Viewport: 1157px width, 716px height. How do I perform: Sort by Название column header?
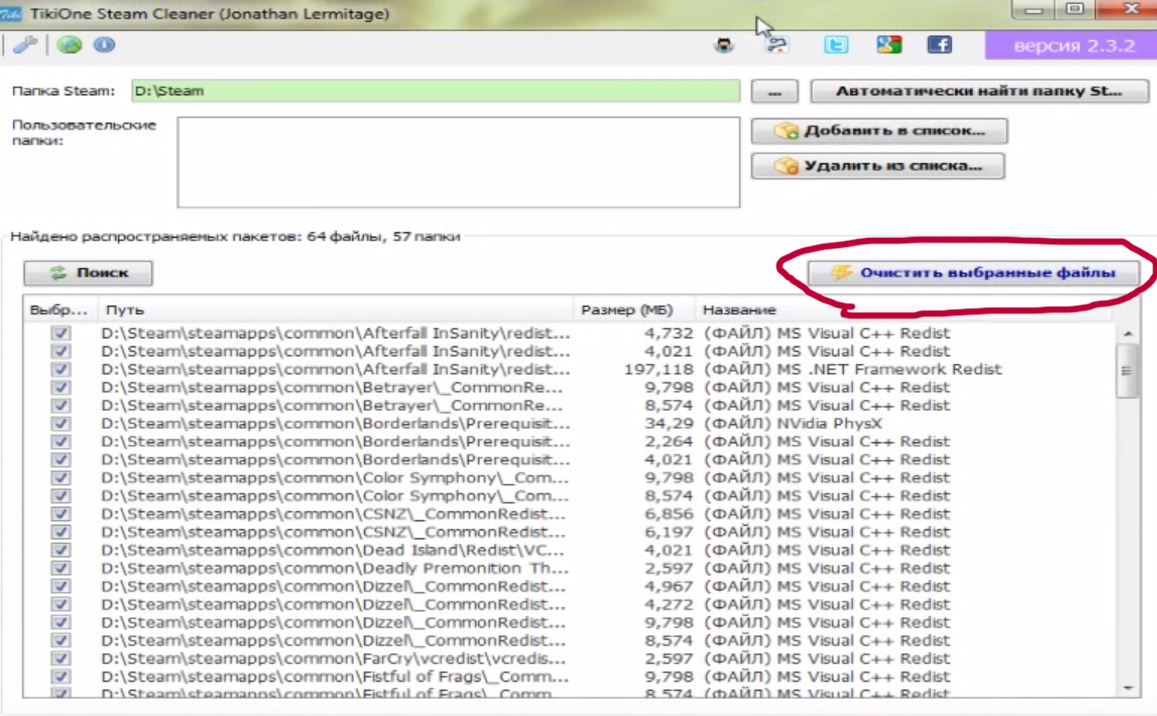pos(904,310)
